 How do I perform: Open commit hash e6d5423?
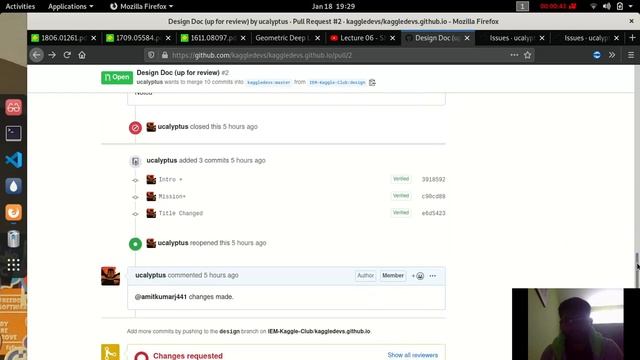click(433, 213)
